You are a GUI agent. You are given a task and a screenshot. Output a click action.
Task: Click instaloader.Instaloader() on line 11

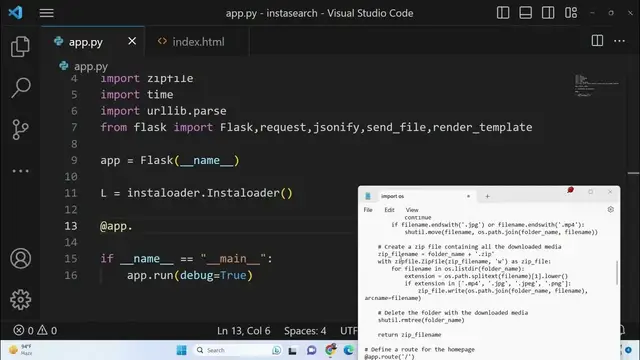pyautogui.click(x=210, y=193)
